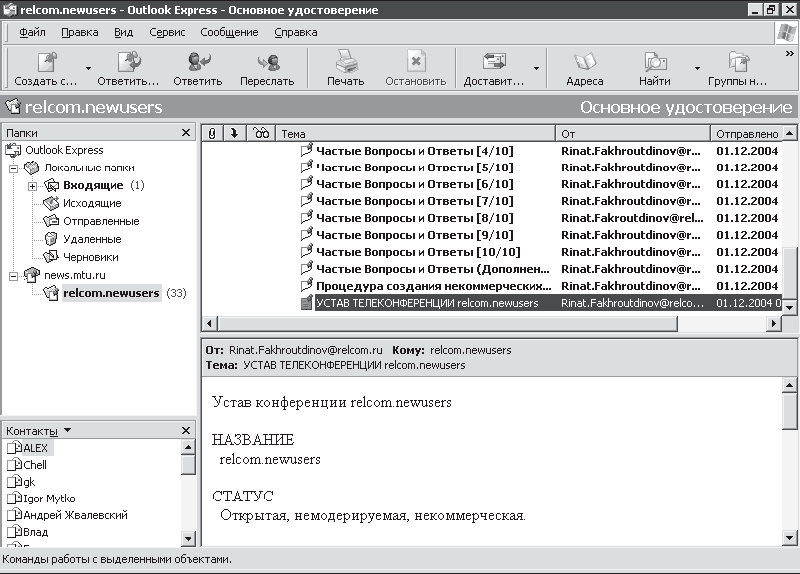Click the Создать сообщение toolbar icon
The width and height of the screenshot is (800, 574).
coord(46,63)
